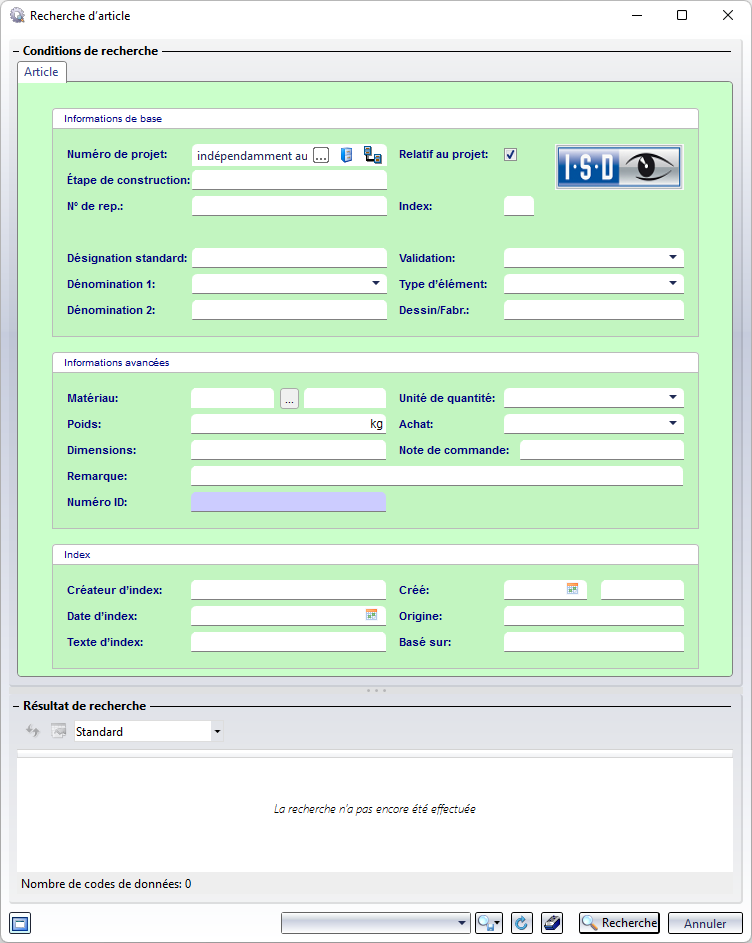This screenshot has width=752, height=943.
Task: Click the Annuler button
Action: (705, 923)
